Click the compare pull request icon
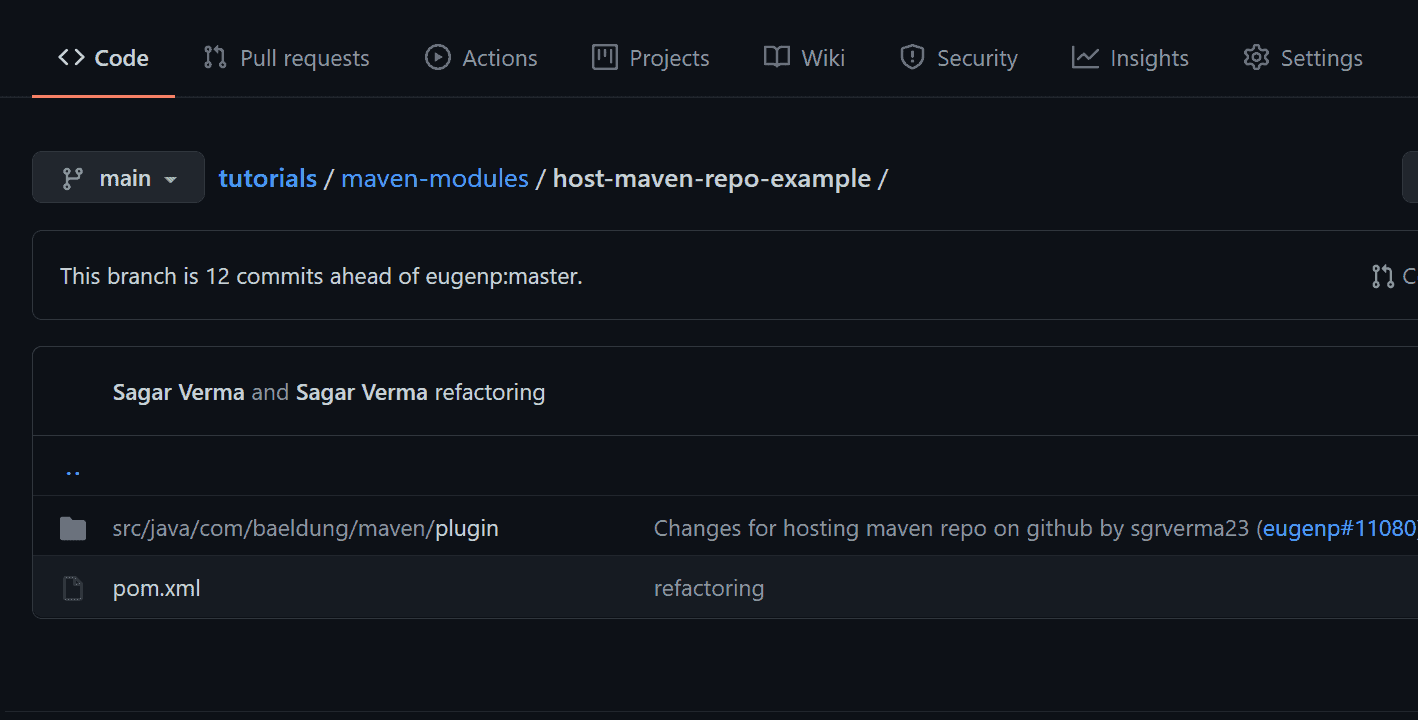Image resolution: width=1418 pixels, height=720 pixels. point(1383,276)
